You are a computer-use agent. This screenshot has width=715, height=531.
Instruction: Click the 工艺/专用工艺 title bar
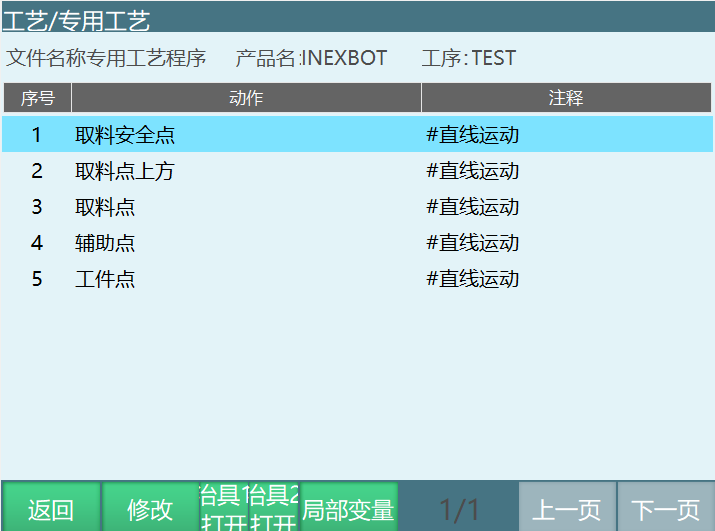pyautogui.click(x=76, y=18)
